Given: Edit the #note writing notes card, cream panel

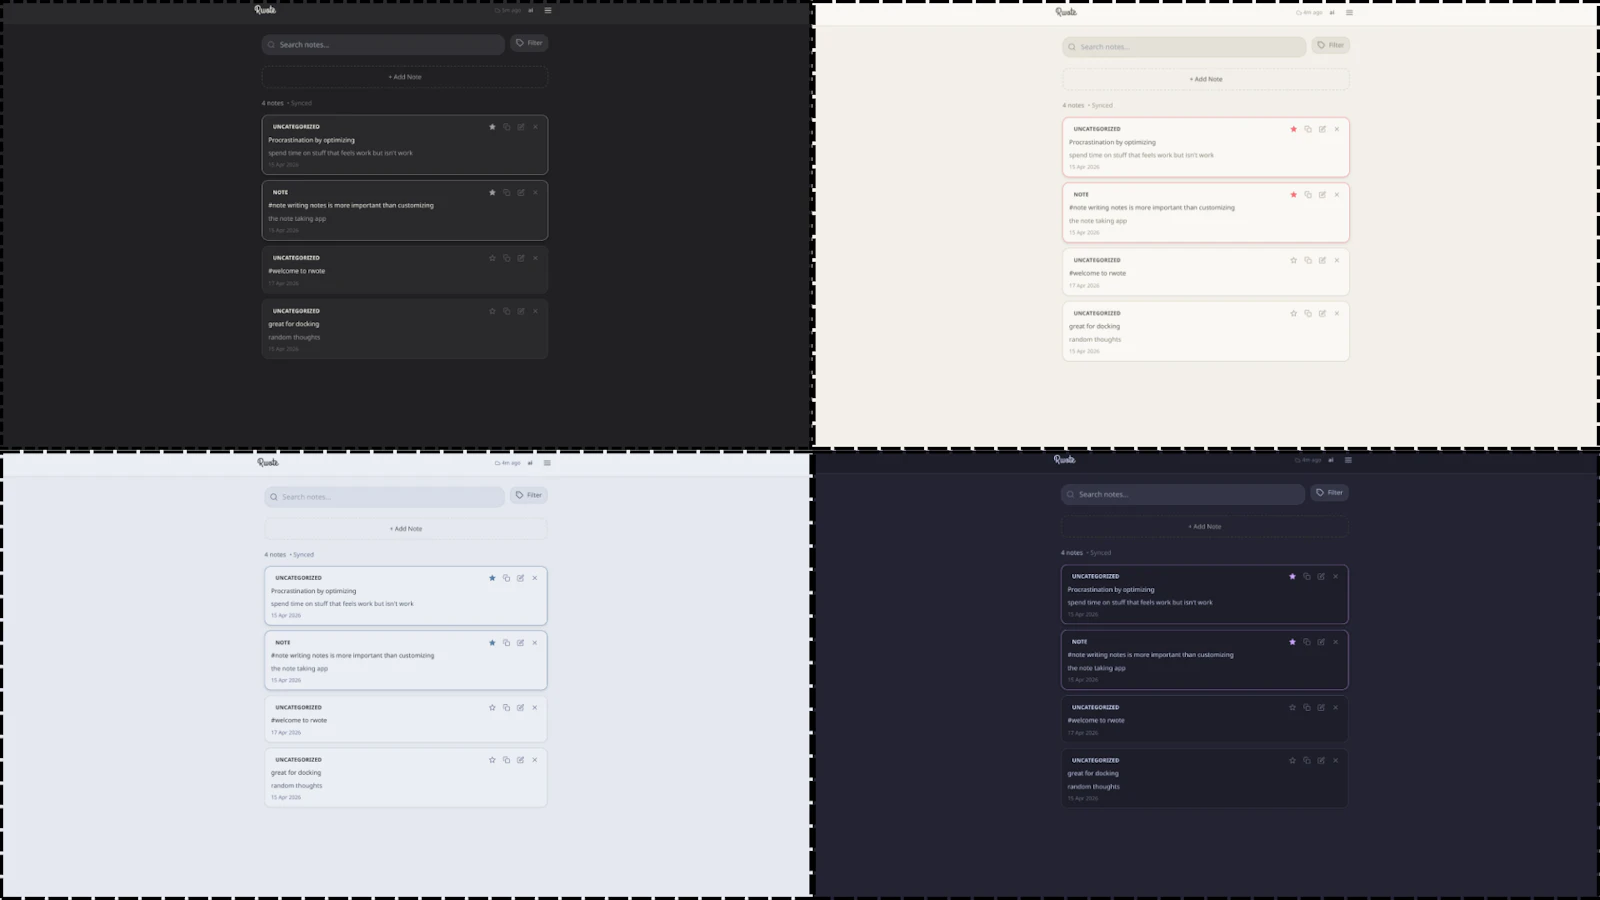Looking at the screenshot, I should point(1322,195).
